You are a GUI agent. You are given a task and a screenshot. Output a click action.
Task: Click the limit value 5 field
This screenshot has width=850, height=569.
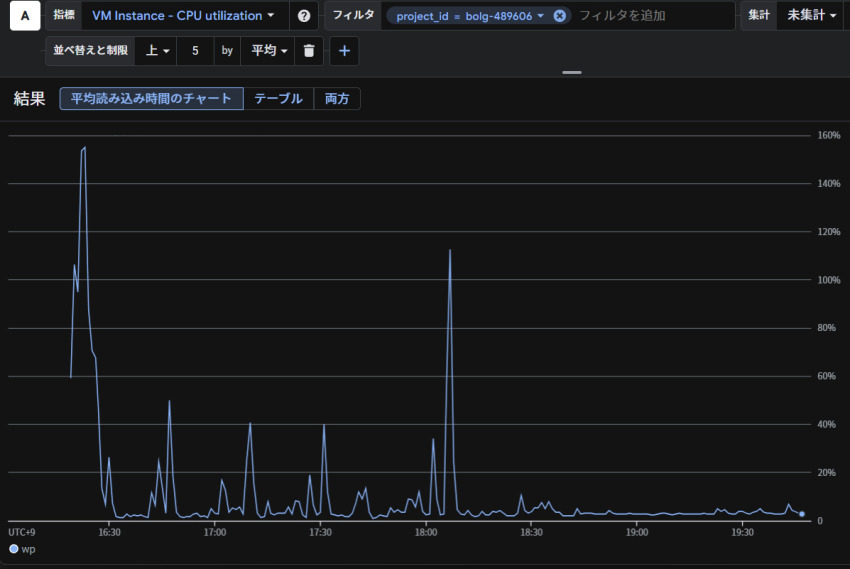195,51
